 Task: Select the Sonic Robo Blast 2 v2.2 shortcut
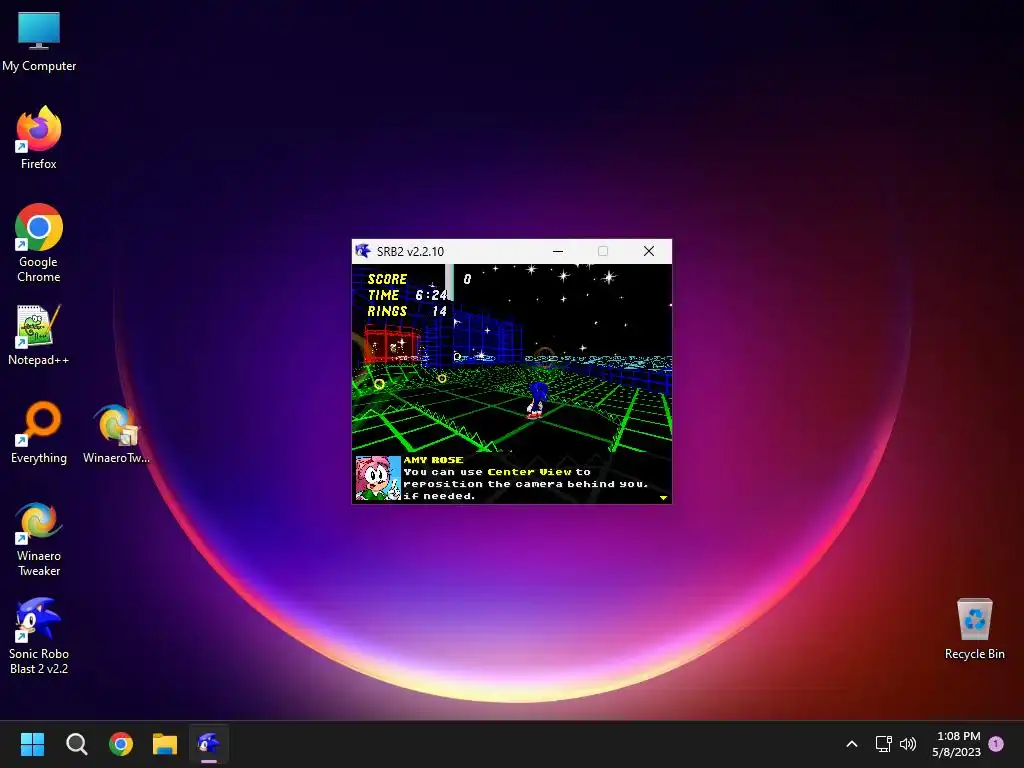pos(39,636)
